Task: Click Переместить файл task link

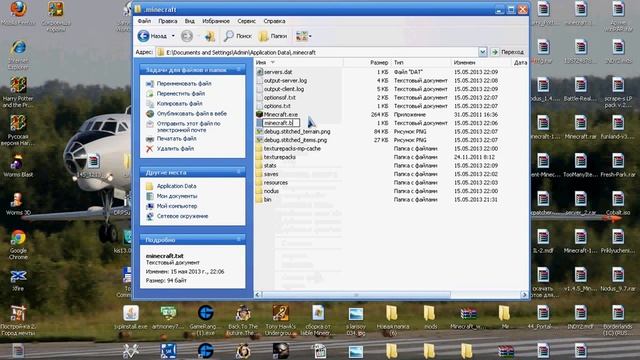Action: (181, 93)
